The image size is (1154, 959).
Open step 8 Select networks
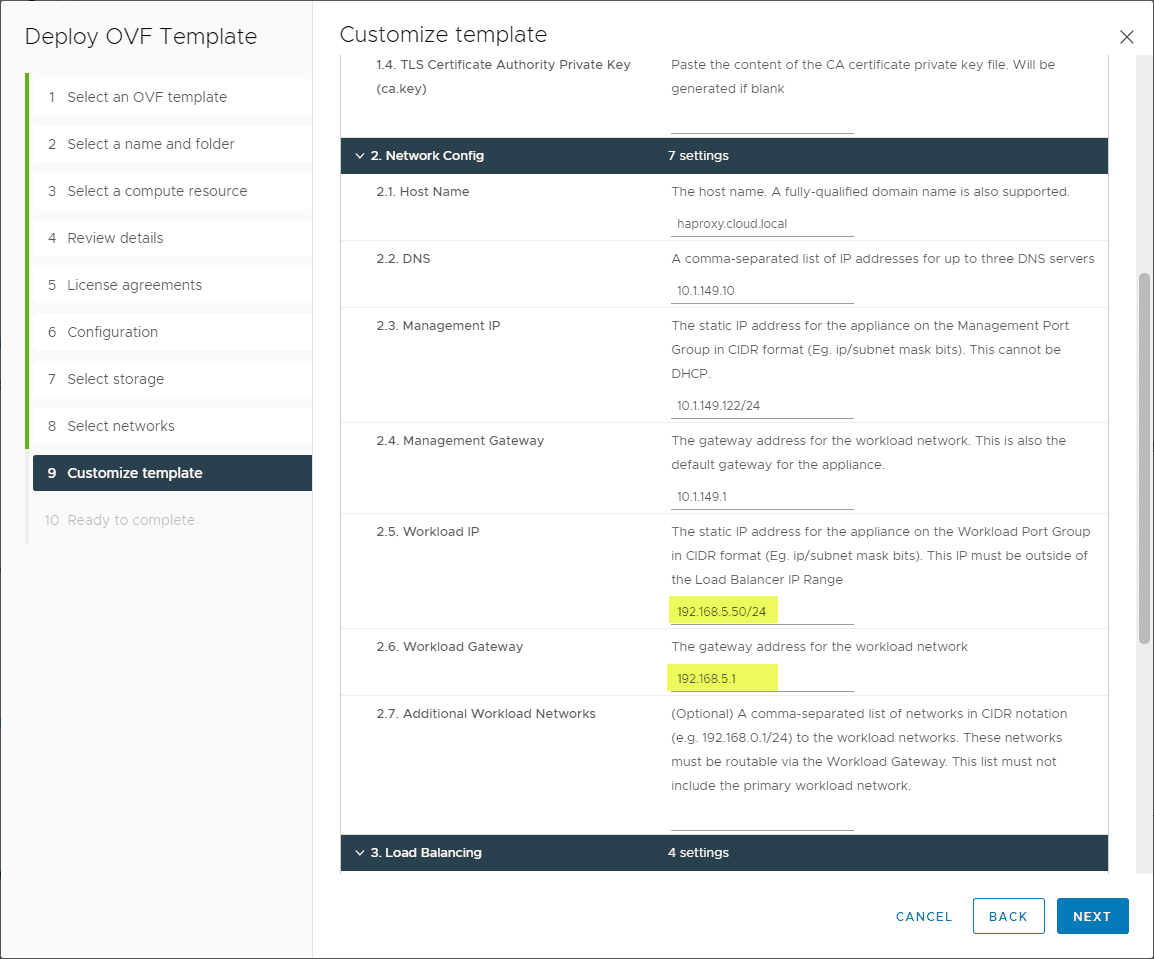(121, 426)
